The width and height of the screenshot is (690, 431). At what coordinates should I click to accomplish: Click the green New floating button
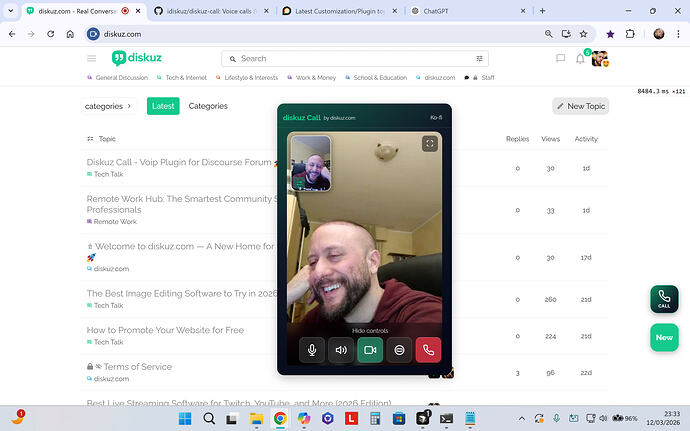pos(664,338)
